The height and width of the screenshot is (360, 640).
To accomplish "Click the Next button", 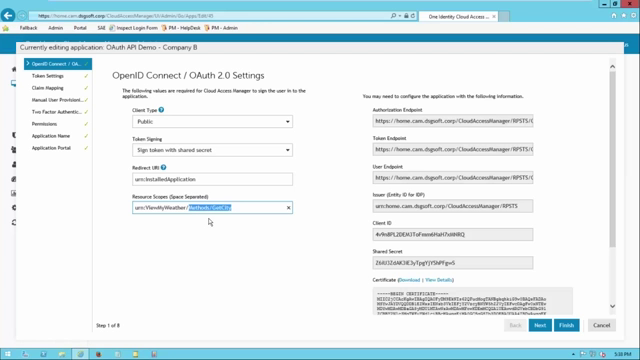I will click(x=540, y=325).
